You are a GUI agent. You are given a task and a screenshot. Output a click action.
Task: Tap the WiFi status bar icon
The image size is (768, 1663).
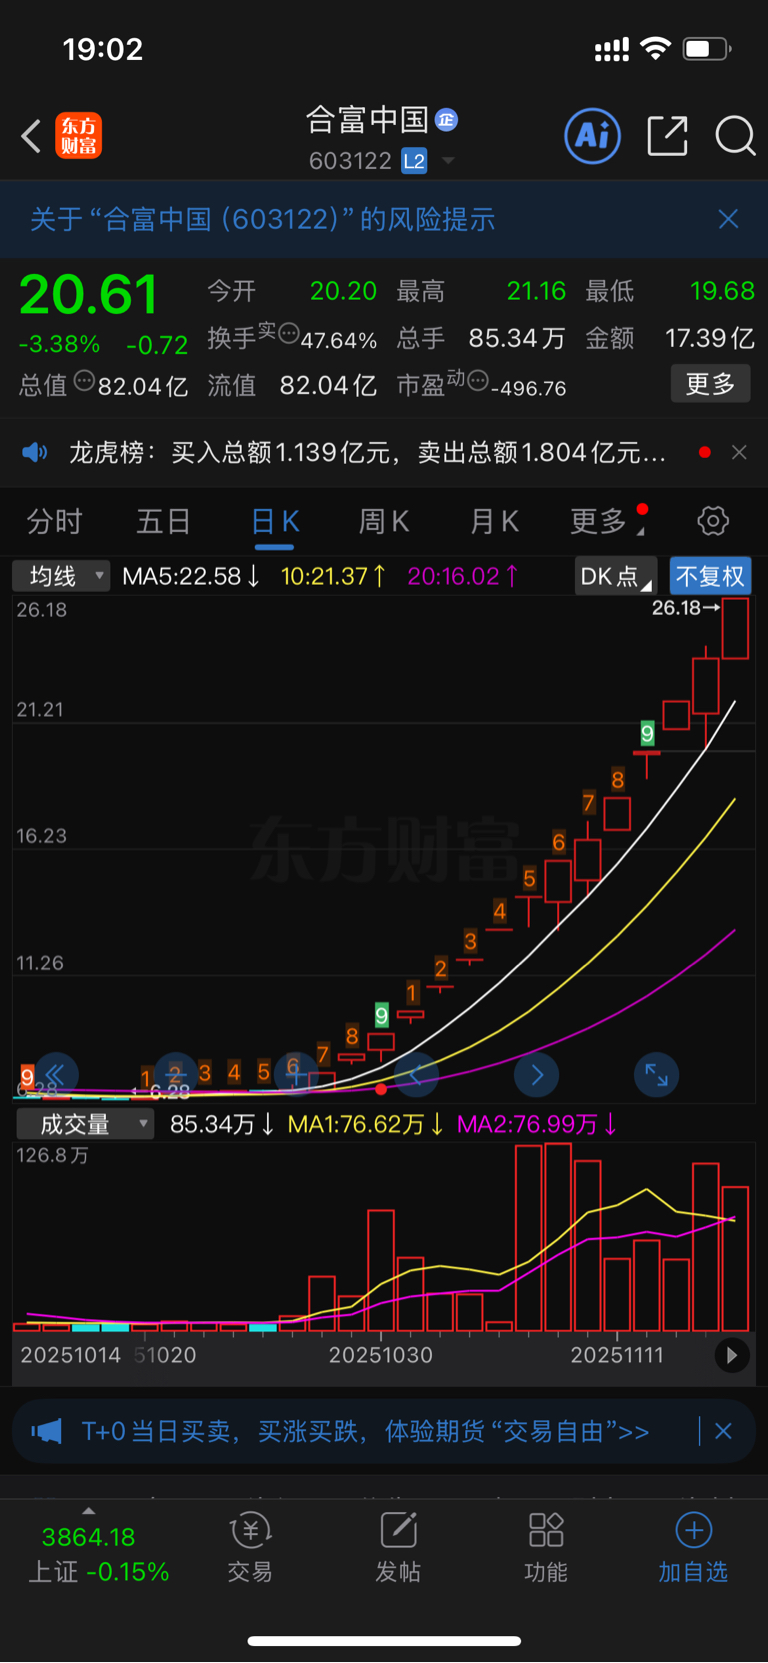(656, 48)
